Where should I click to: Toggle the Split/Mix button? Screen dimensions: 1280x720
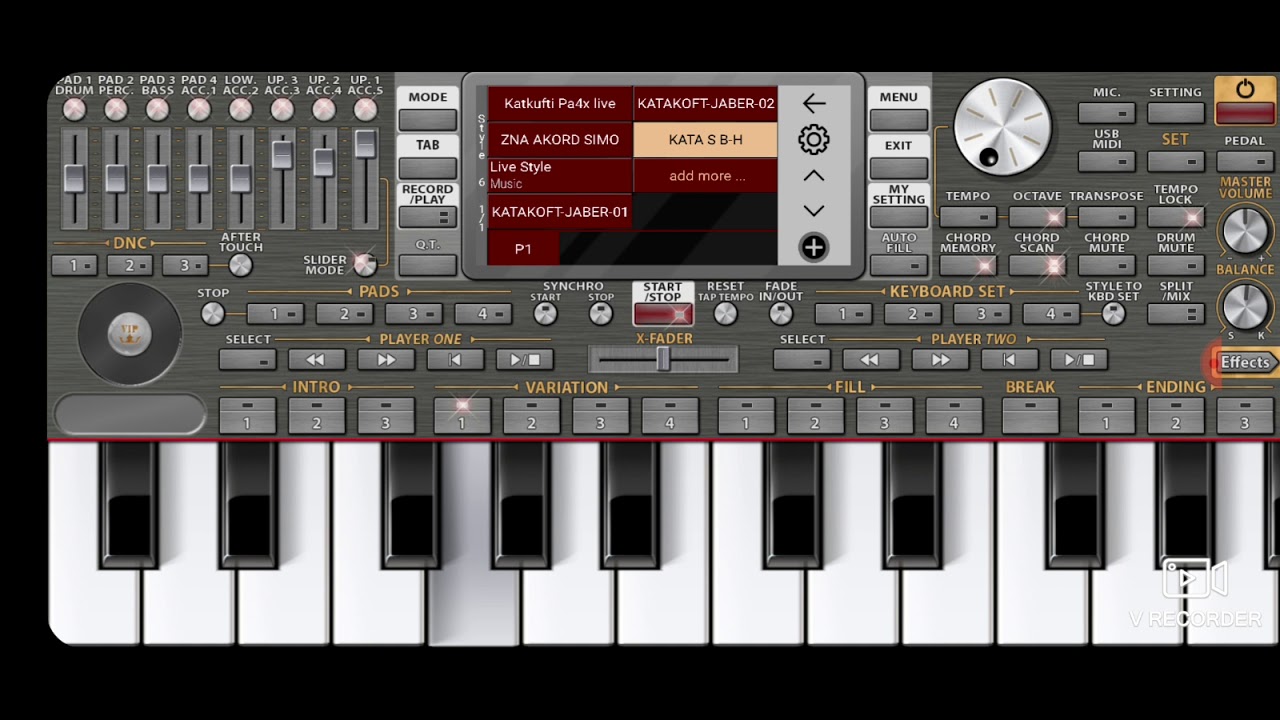pyautogui.click(x=1176, y=314)
